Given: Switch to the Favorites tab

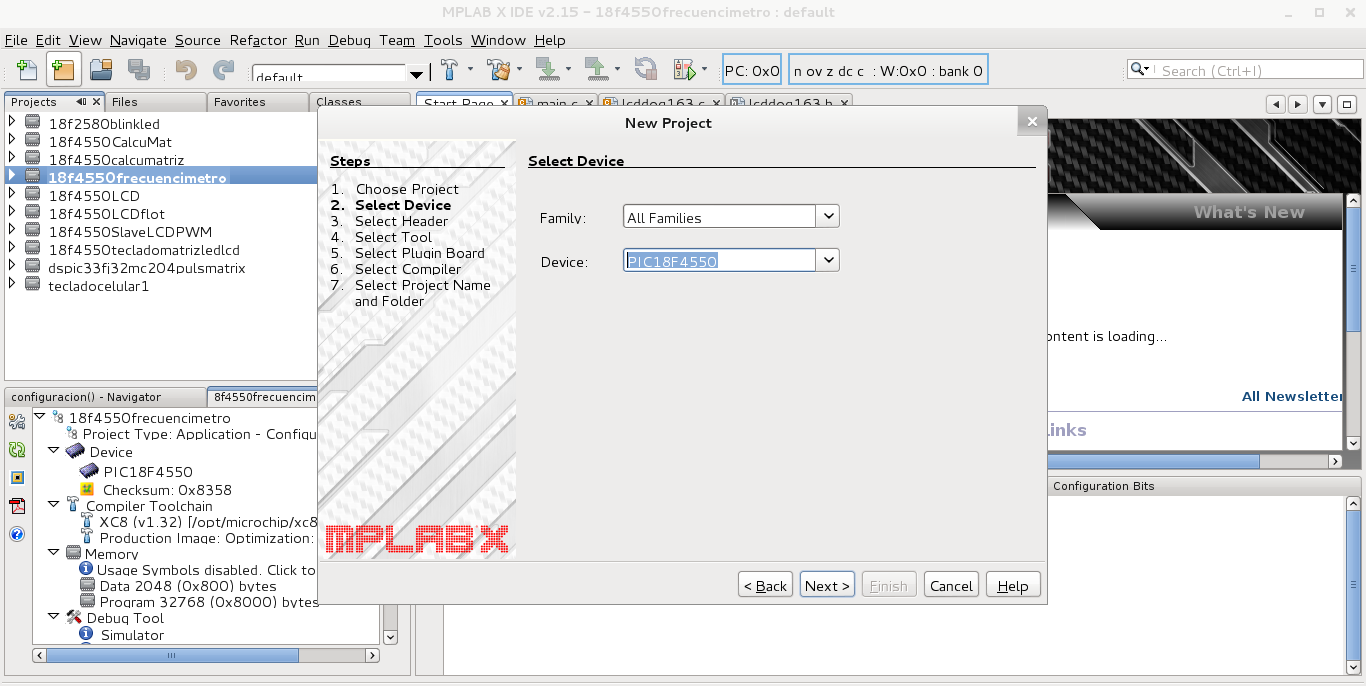Looking at the screenshot, I should coord(257,102).
